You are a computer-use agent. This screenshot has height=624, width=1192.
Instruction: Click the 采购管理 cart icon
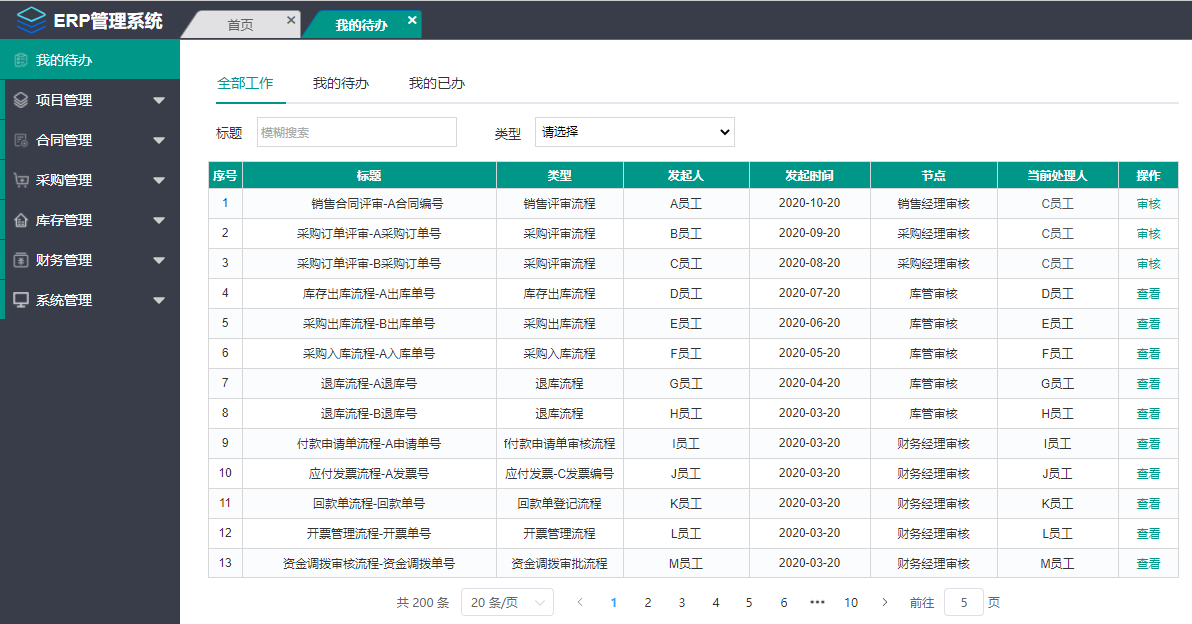(21, 180)
